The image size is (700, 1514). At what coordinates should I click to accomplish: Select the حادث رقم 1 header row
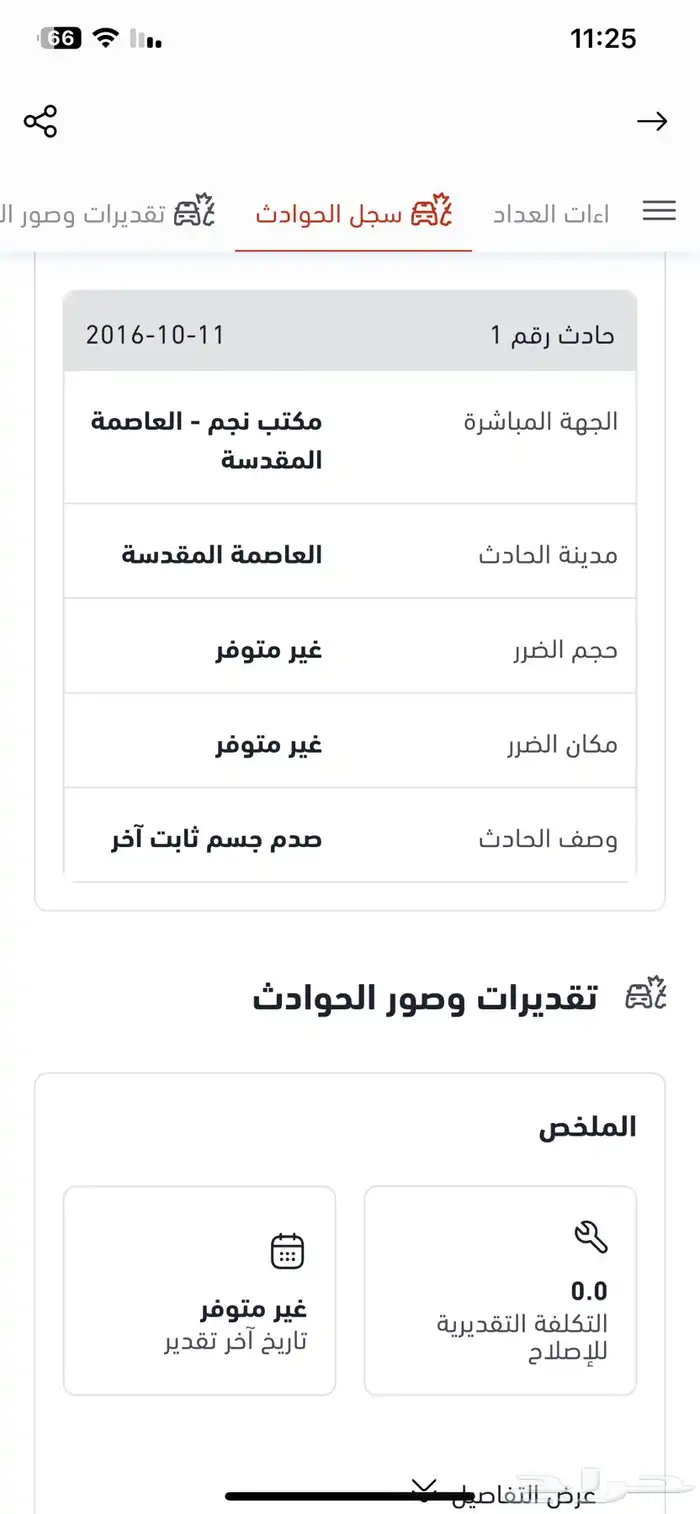[350, 333]
